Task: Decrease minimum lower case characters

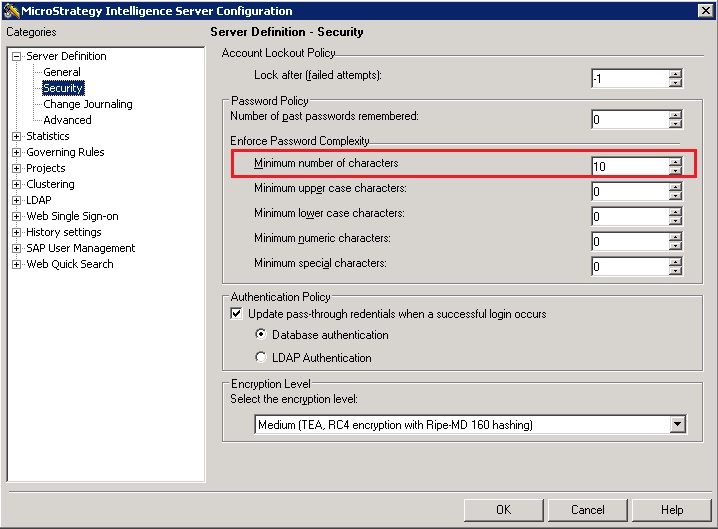Action: (x=675, y=221)
